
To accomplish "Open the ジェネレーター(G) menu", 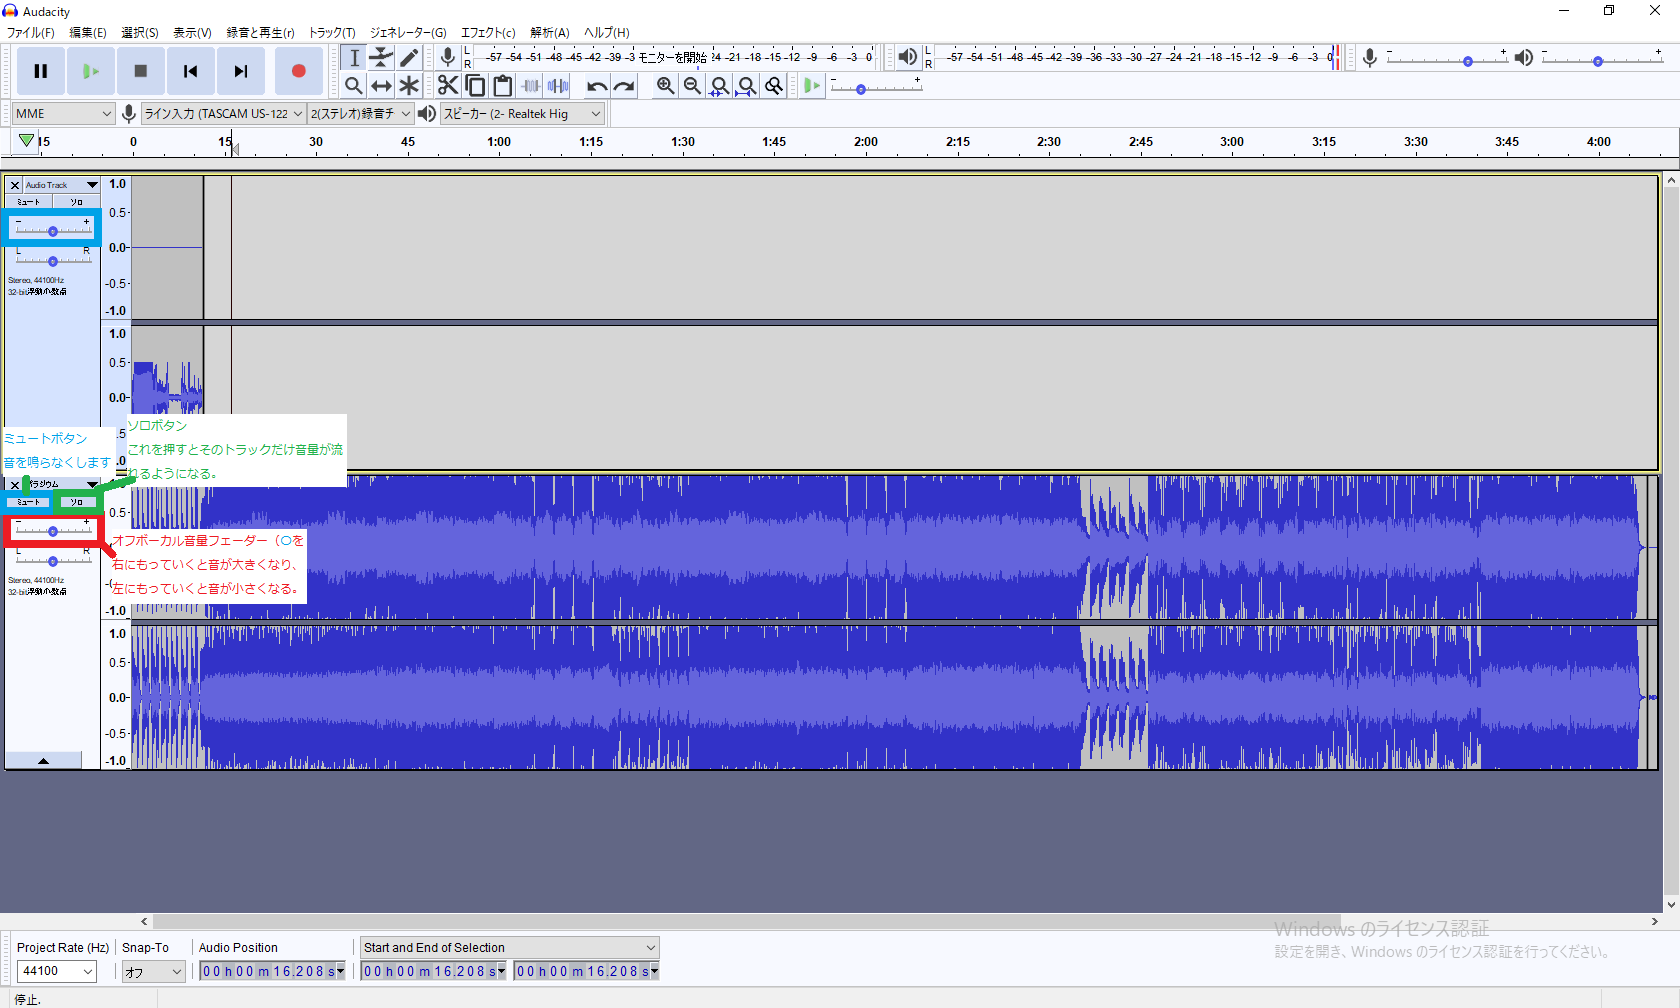I will tap(408, 32).
